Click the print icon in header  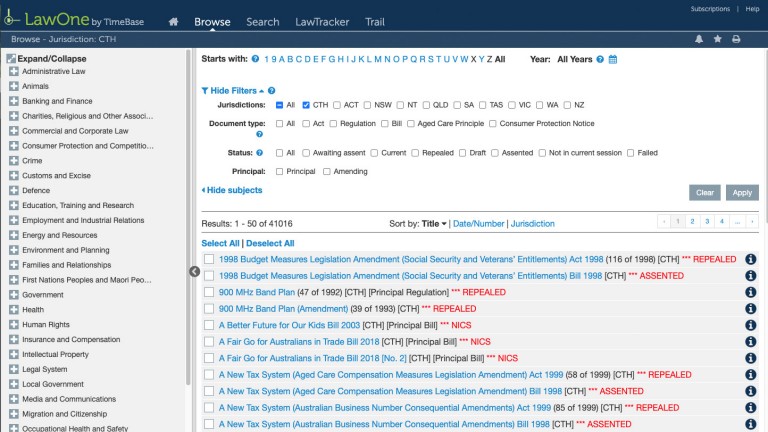pos(736,39)
